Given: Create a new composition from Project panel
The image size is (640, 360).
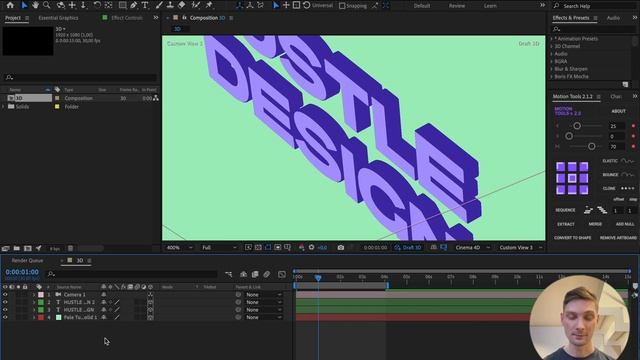Looking at the screenshot, I should click(28, 248).
